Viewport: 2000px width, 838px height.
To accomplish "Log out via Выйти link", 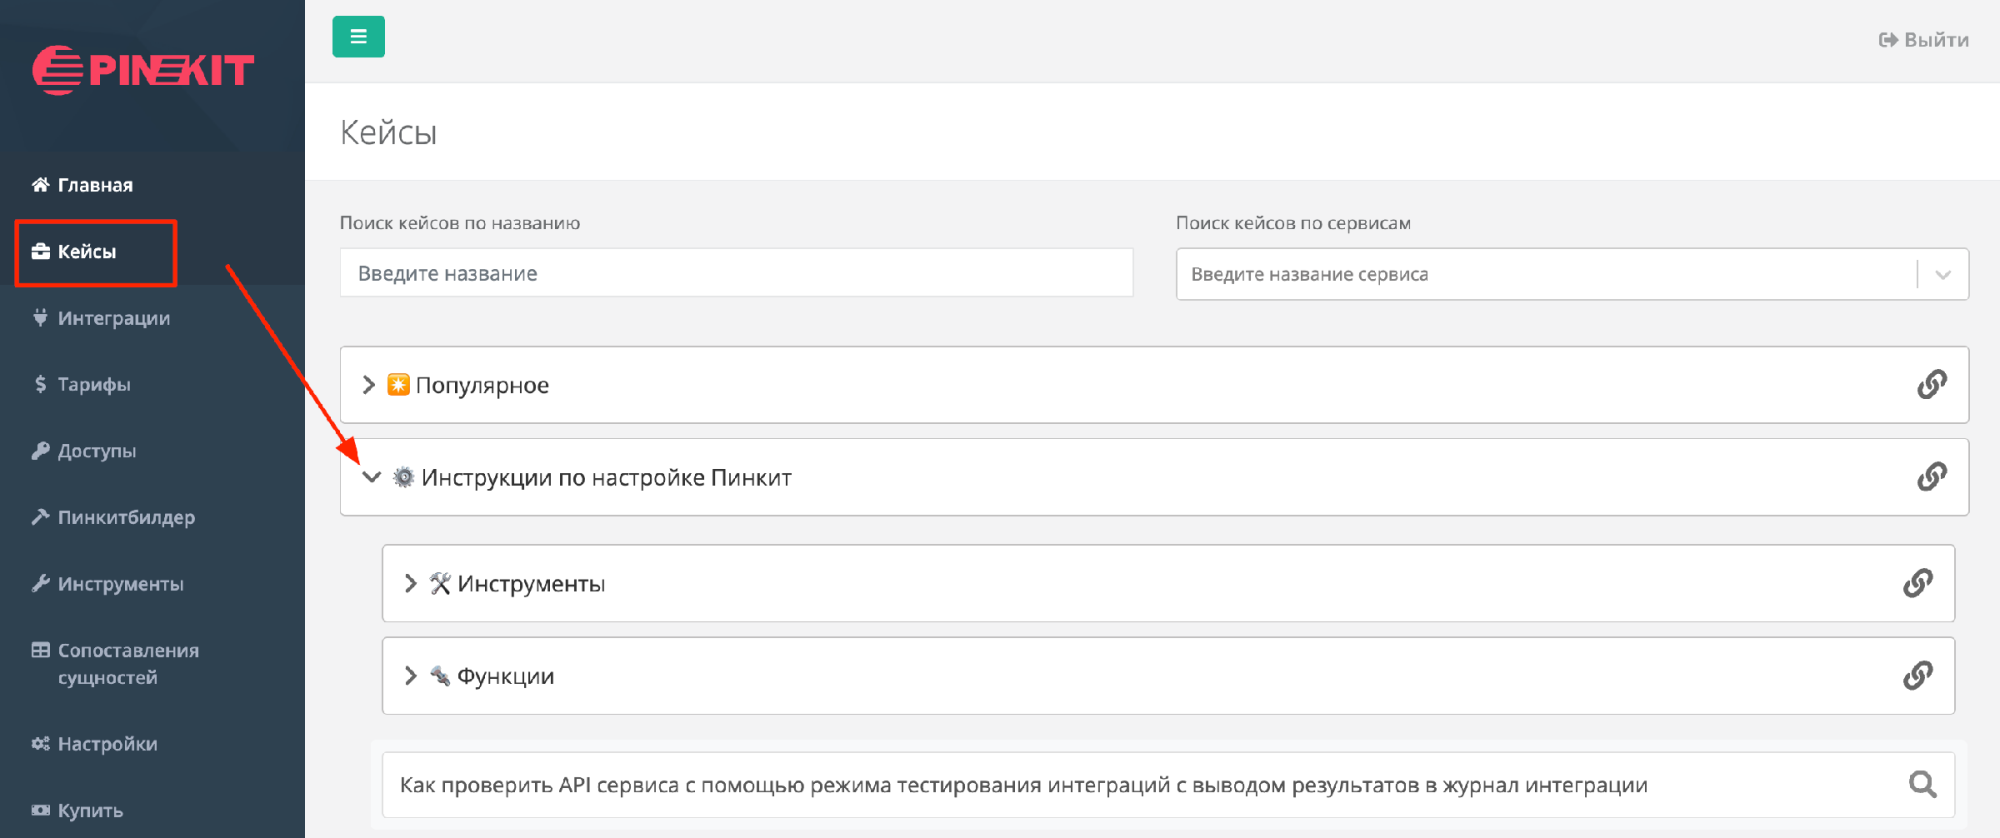I will coord(1923,40).
